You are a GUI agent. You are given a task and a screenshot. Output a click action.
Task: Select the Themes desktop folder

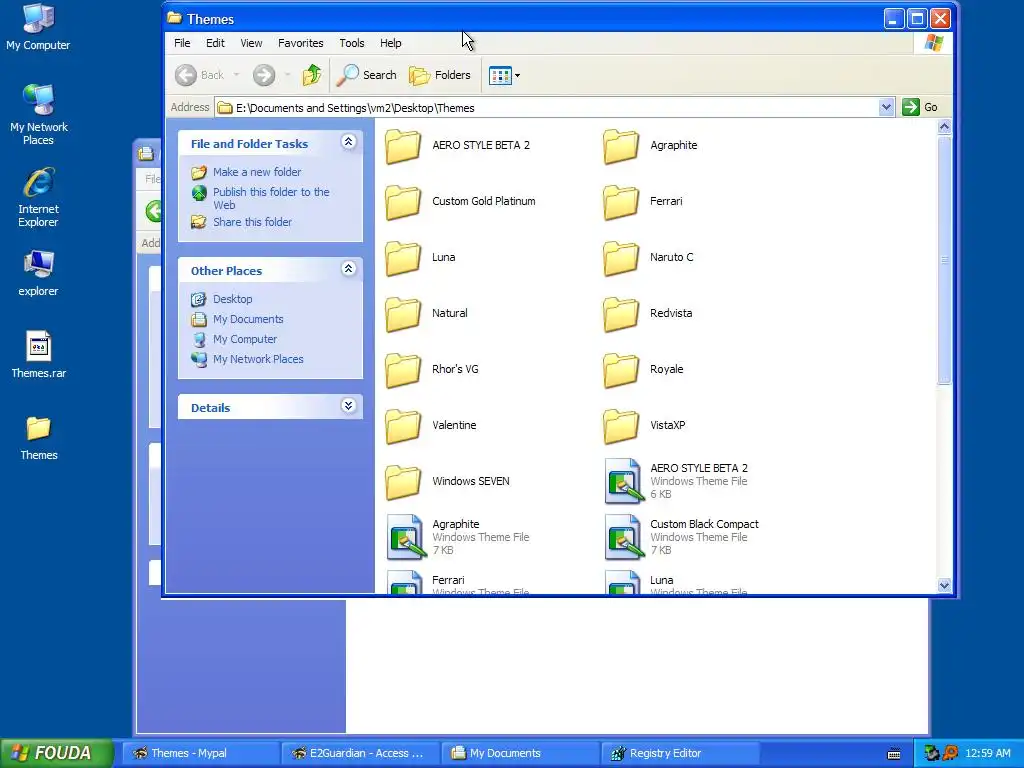coord(39,438)
